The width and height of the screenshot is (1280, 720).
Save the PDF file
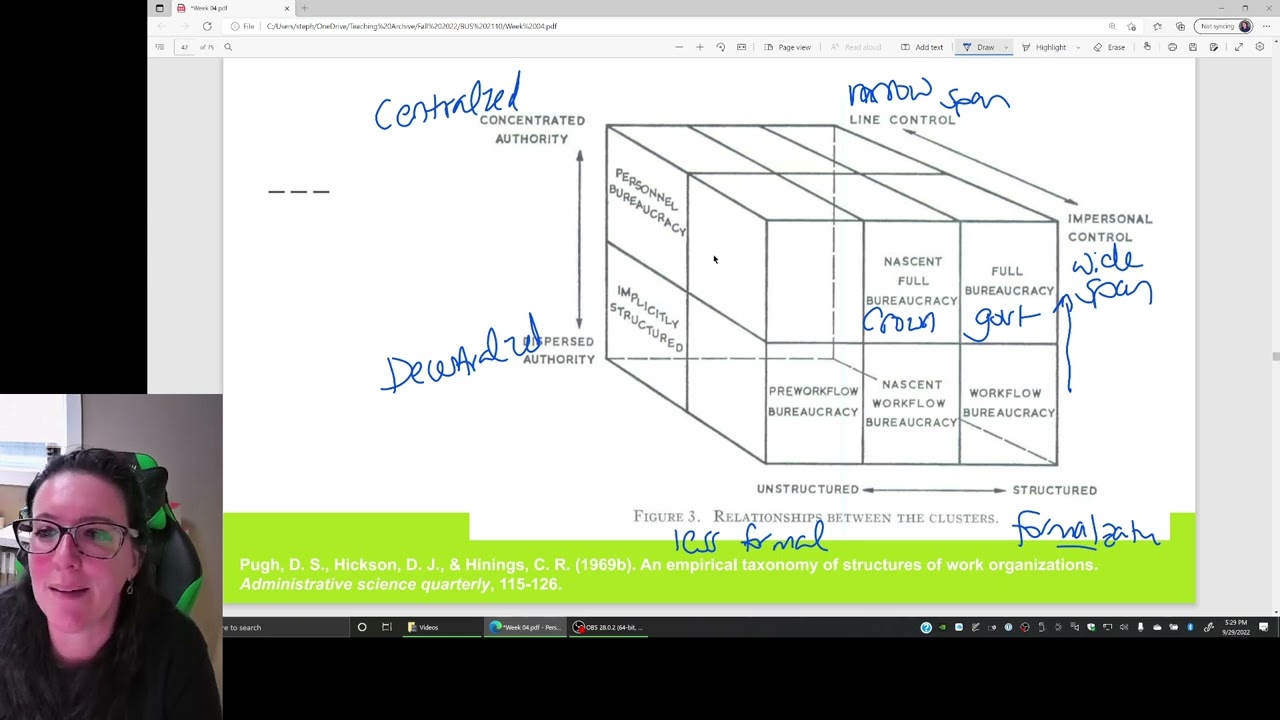click(1193, 47)
